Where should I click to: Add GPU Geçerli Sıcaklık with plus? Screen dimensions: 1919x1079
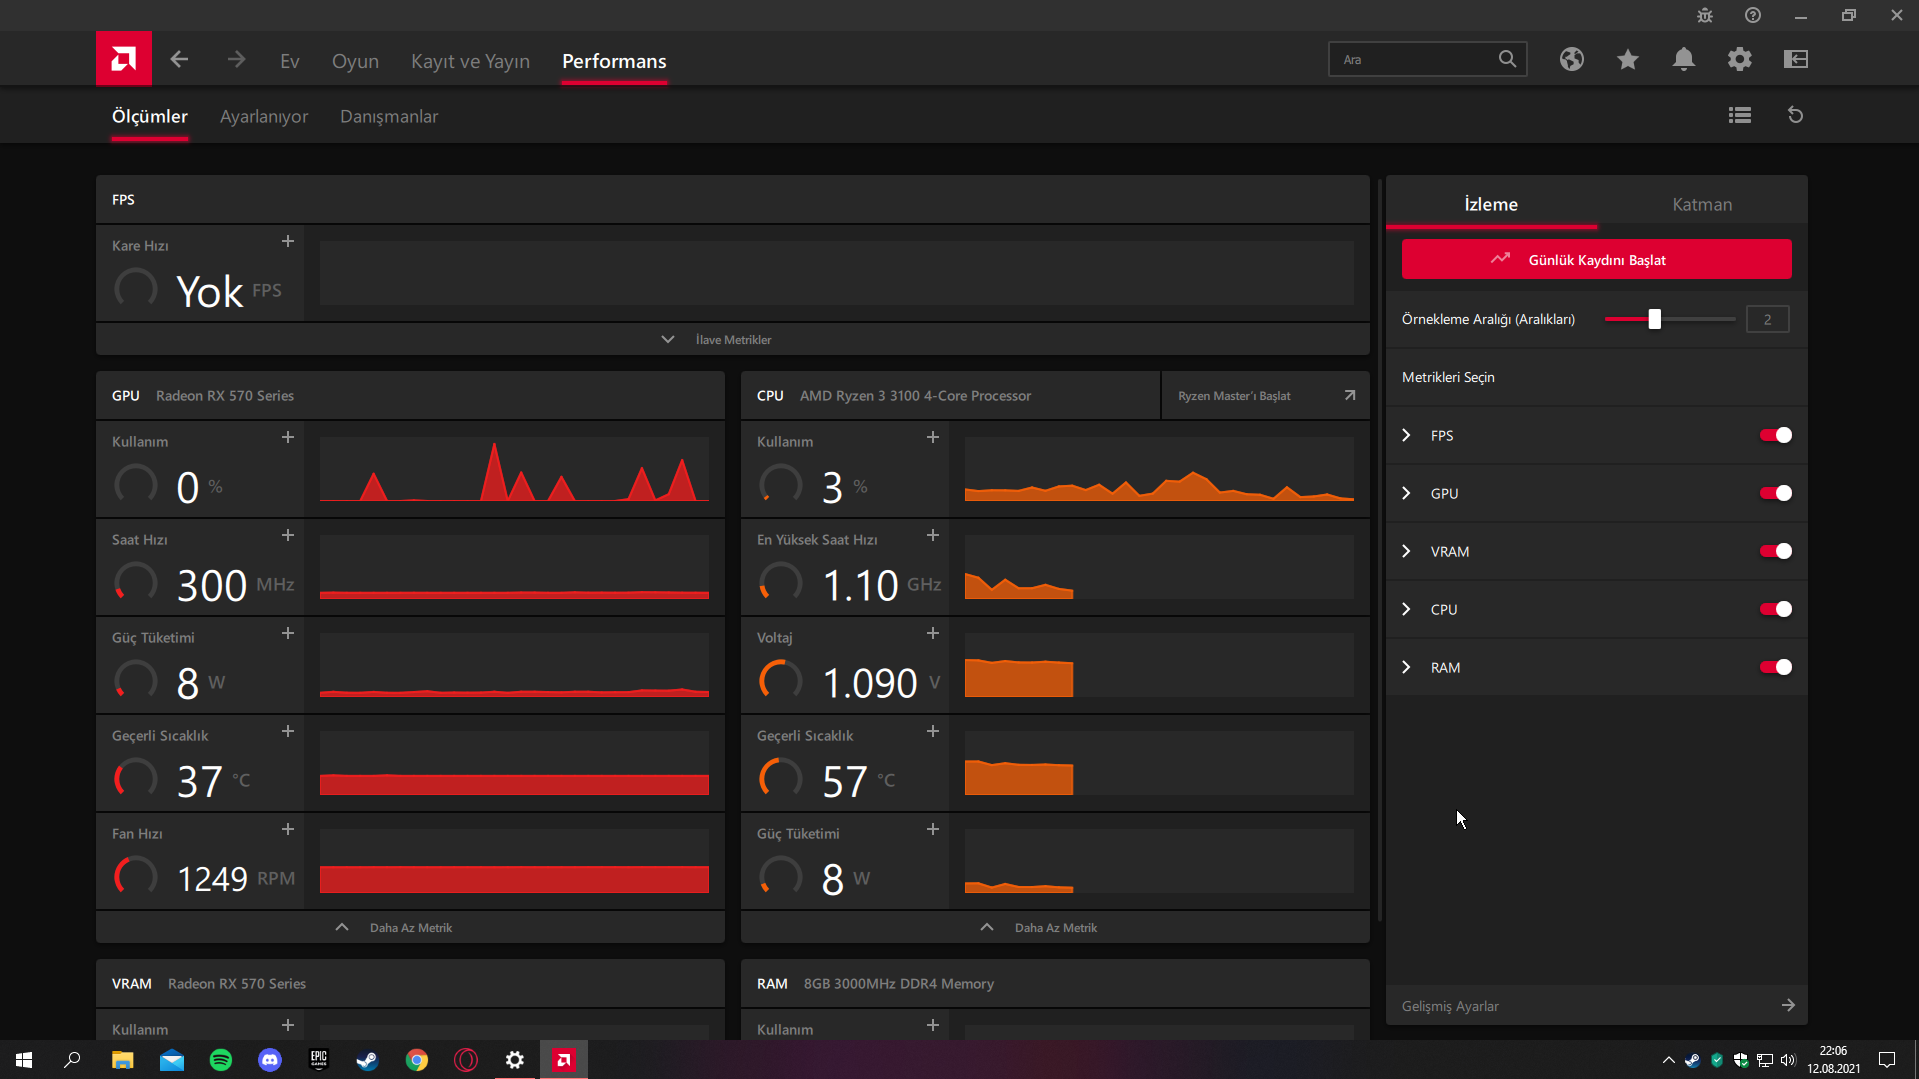[288, 732]
